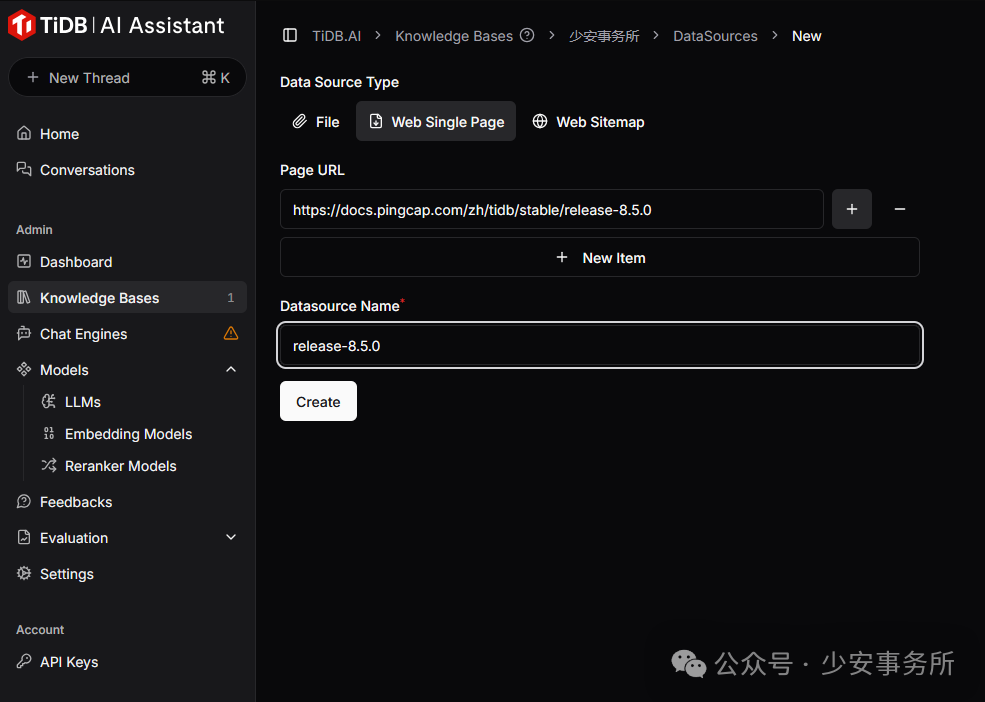This screenshot has height=702, width=985.
Task: Click the Create button
Action: [318, 401]
